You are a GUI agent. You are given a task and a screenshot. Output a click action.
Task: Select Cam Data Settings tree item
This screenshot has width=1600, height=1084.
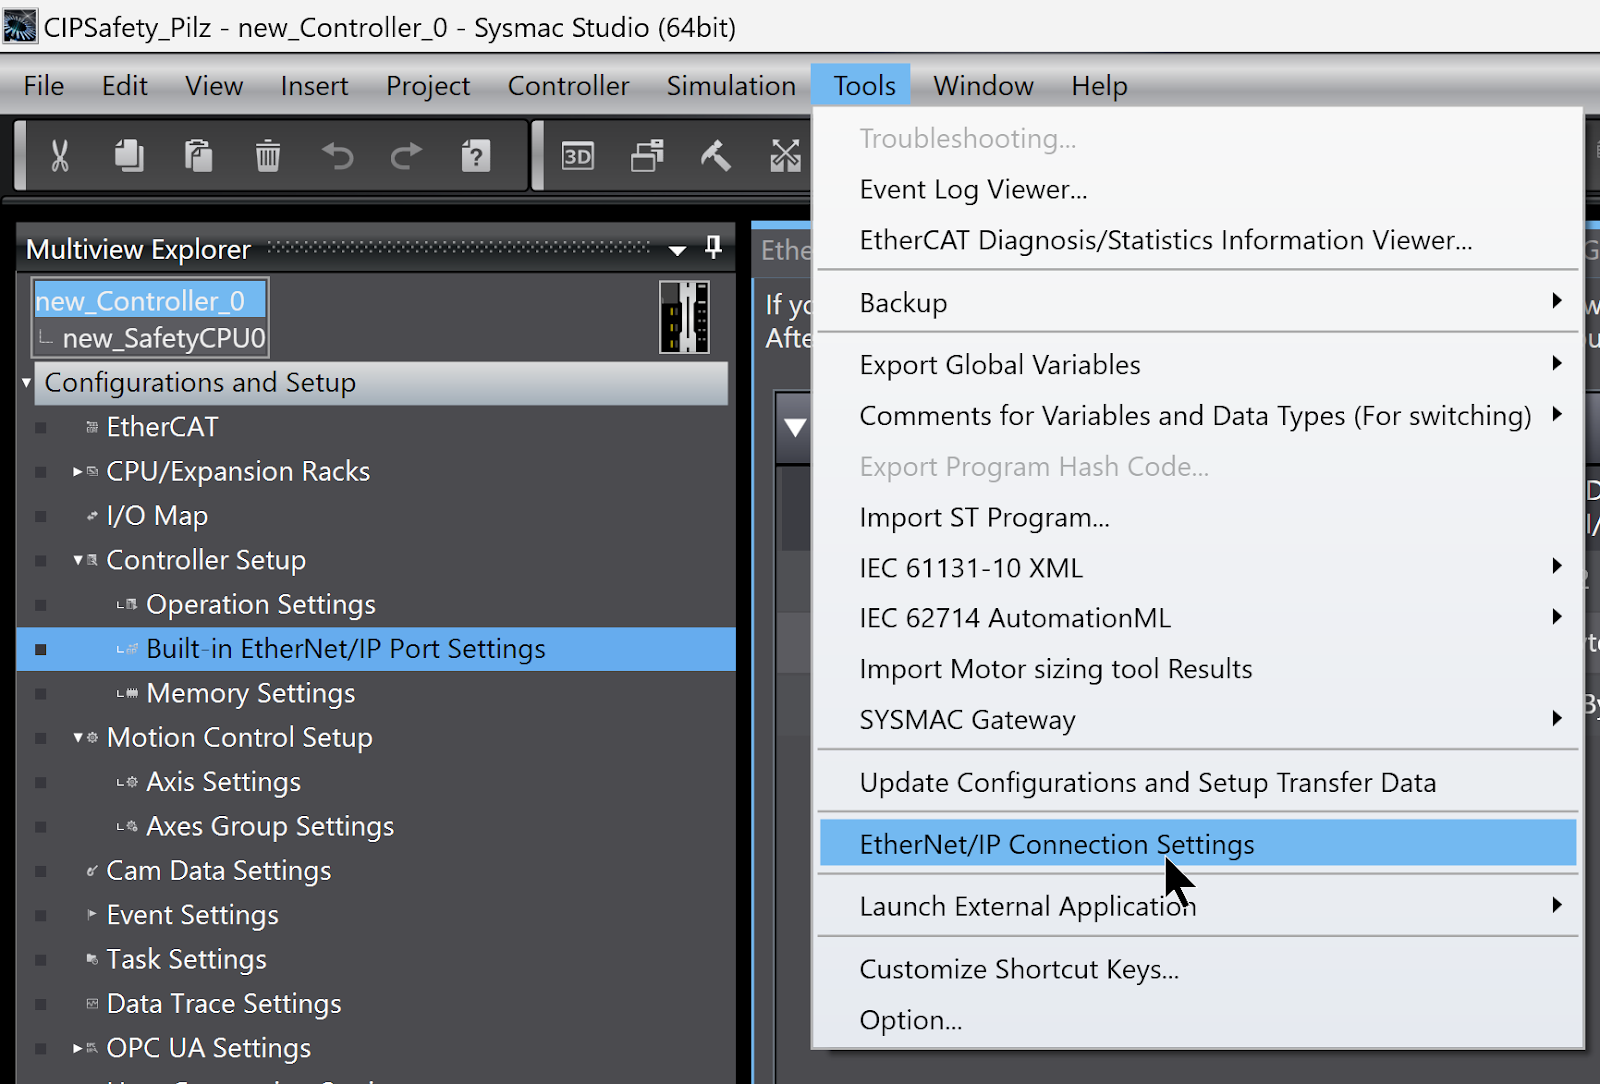pos(219,871)
